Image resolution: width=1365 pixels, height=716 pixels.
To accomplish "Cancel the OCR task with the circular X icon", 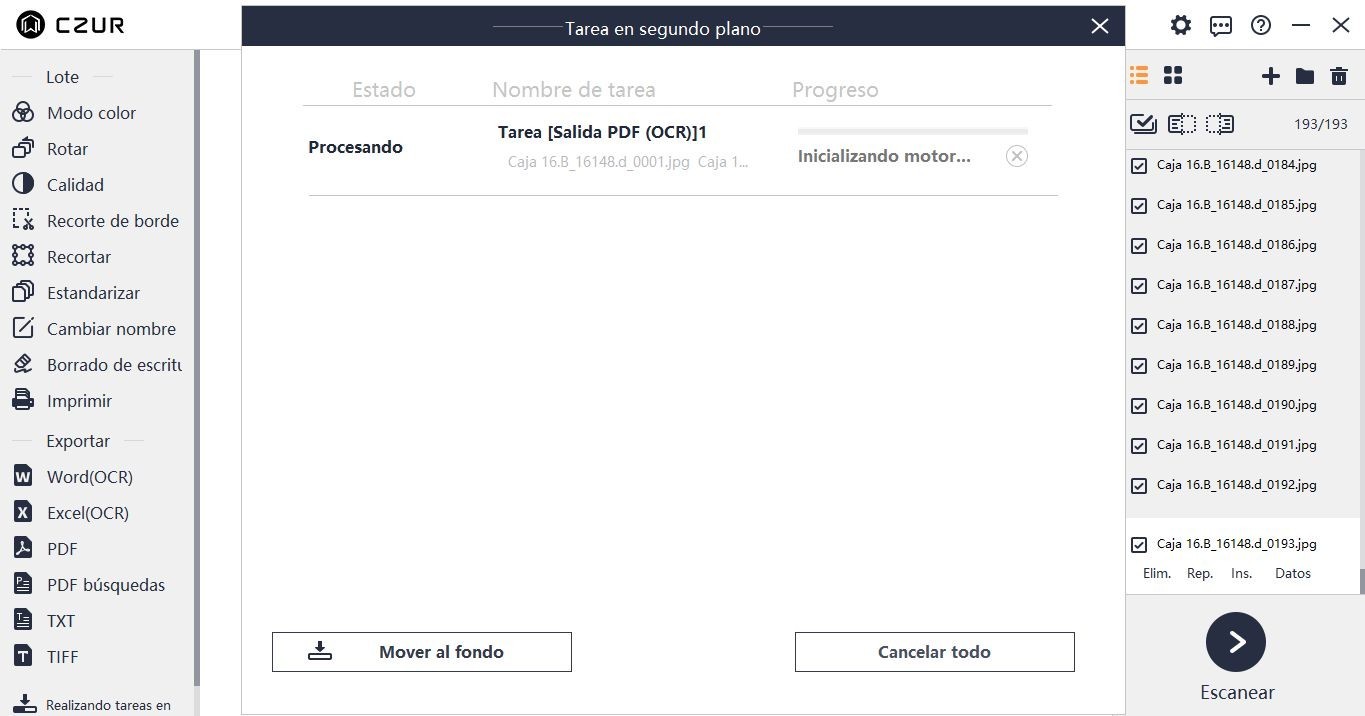I will [1016, 156].
